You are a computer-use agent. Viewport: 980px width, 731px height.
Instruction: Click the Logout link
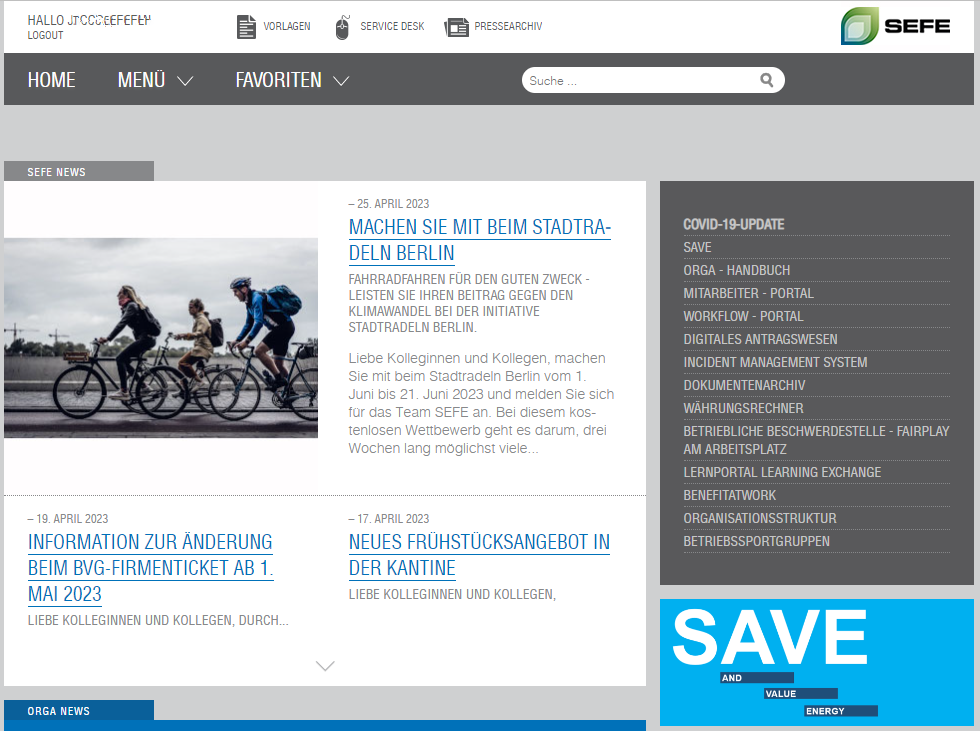pos(45,36)
